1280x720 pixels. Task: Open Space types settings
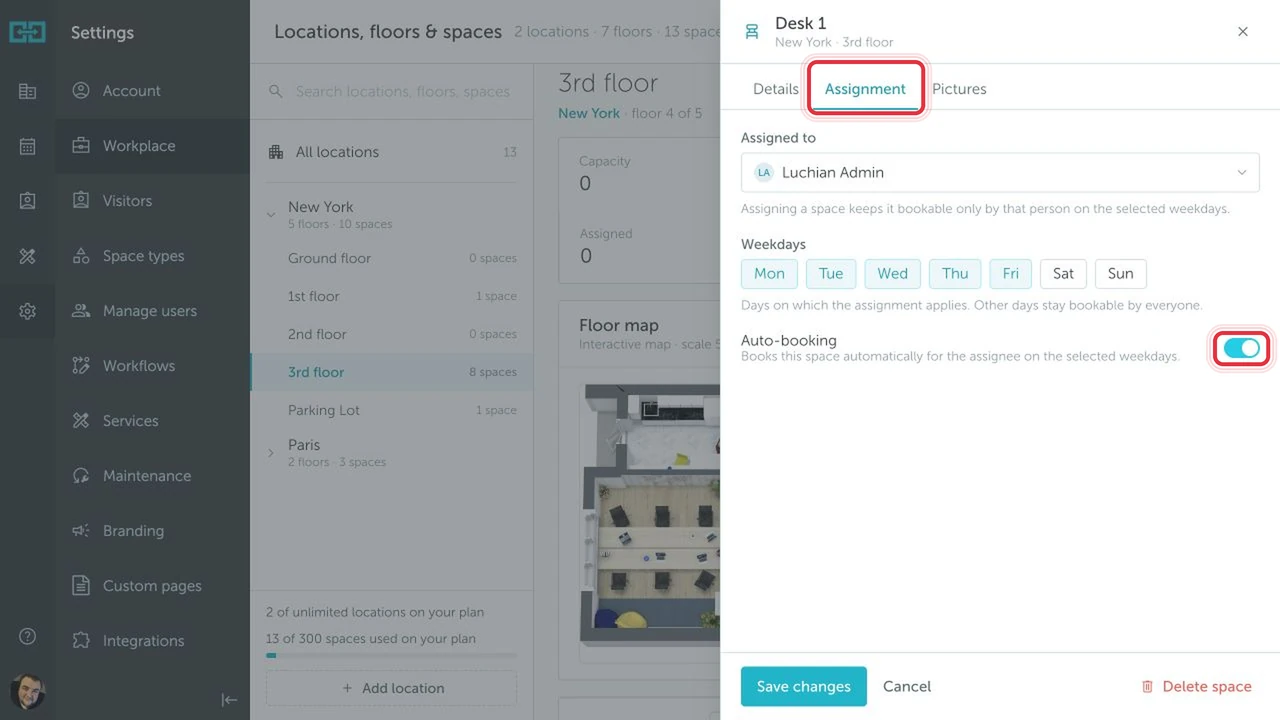[x=152, y=256]
